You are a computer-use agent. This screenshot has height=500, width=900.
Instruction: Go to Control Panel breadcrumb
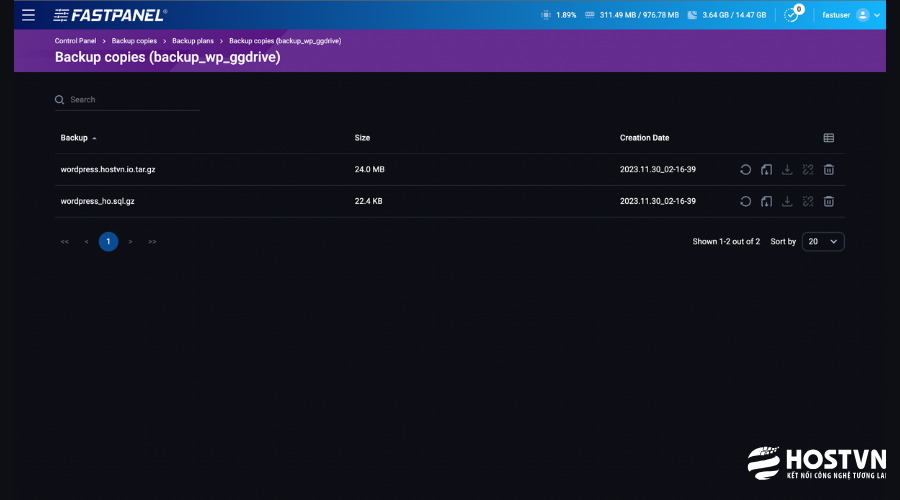(75, 41)
